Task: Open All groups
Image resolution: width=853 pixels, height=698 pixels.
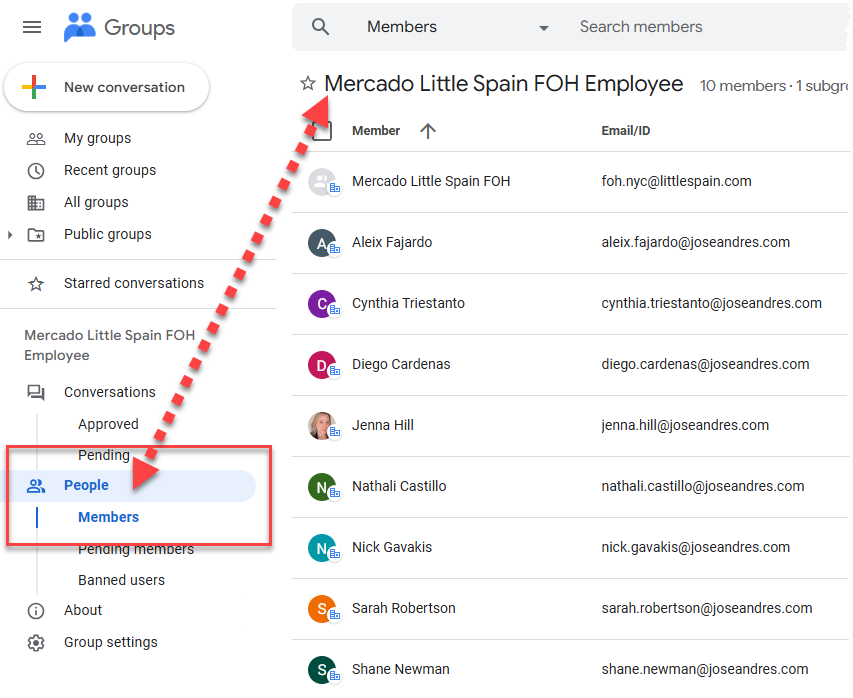Action: pyautogui.click(x=96, y=202)
